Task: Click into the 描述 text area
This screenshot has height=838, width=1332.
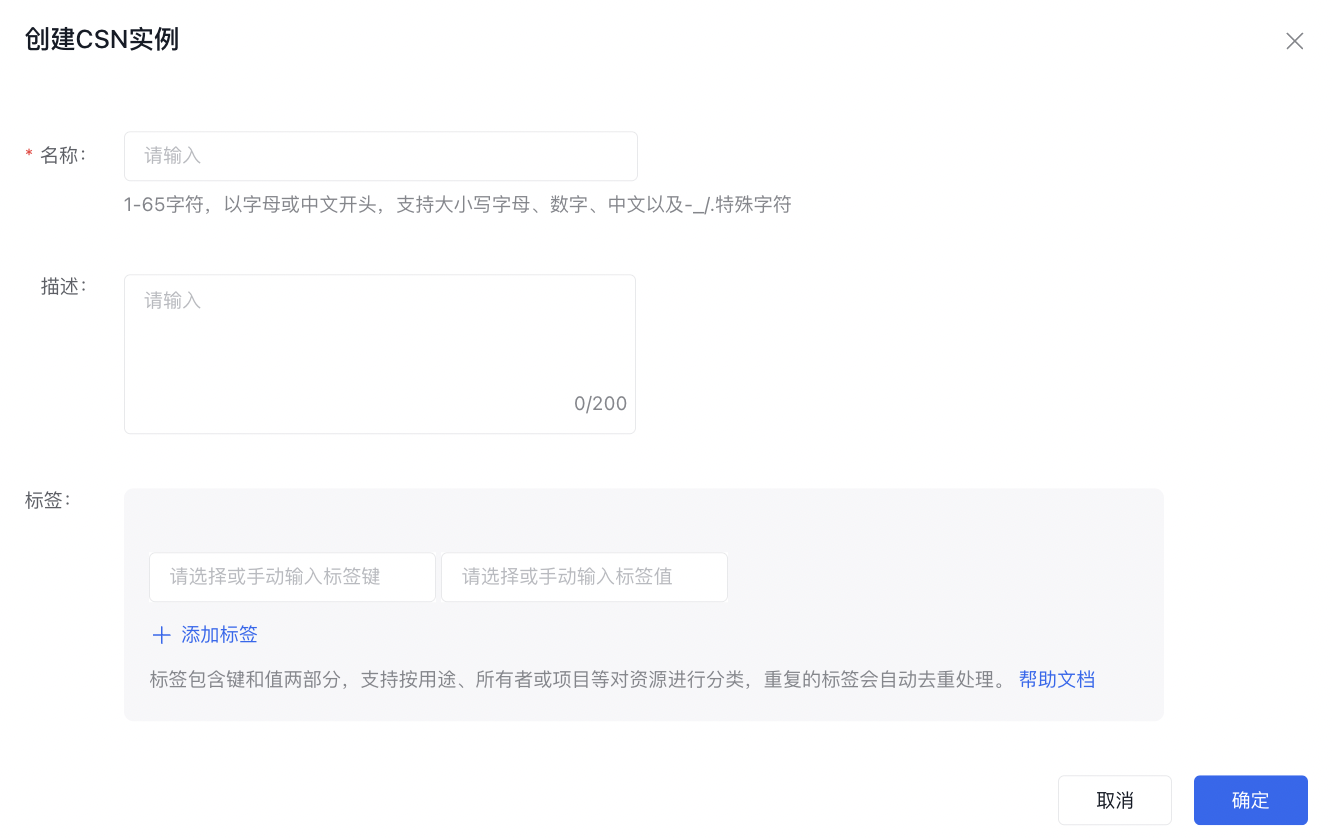Action: [x=380, y=354]
